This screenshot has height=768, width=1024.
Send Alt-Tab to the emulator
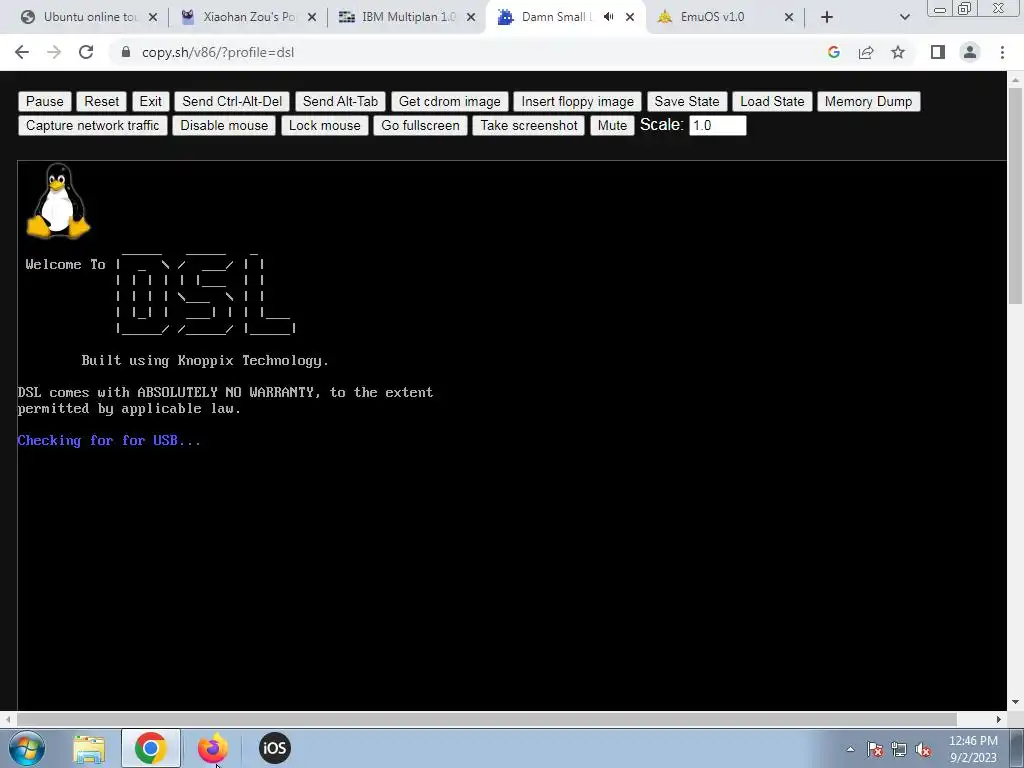(340, 101)
